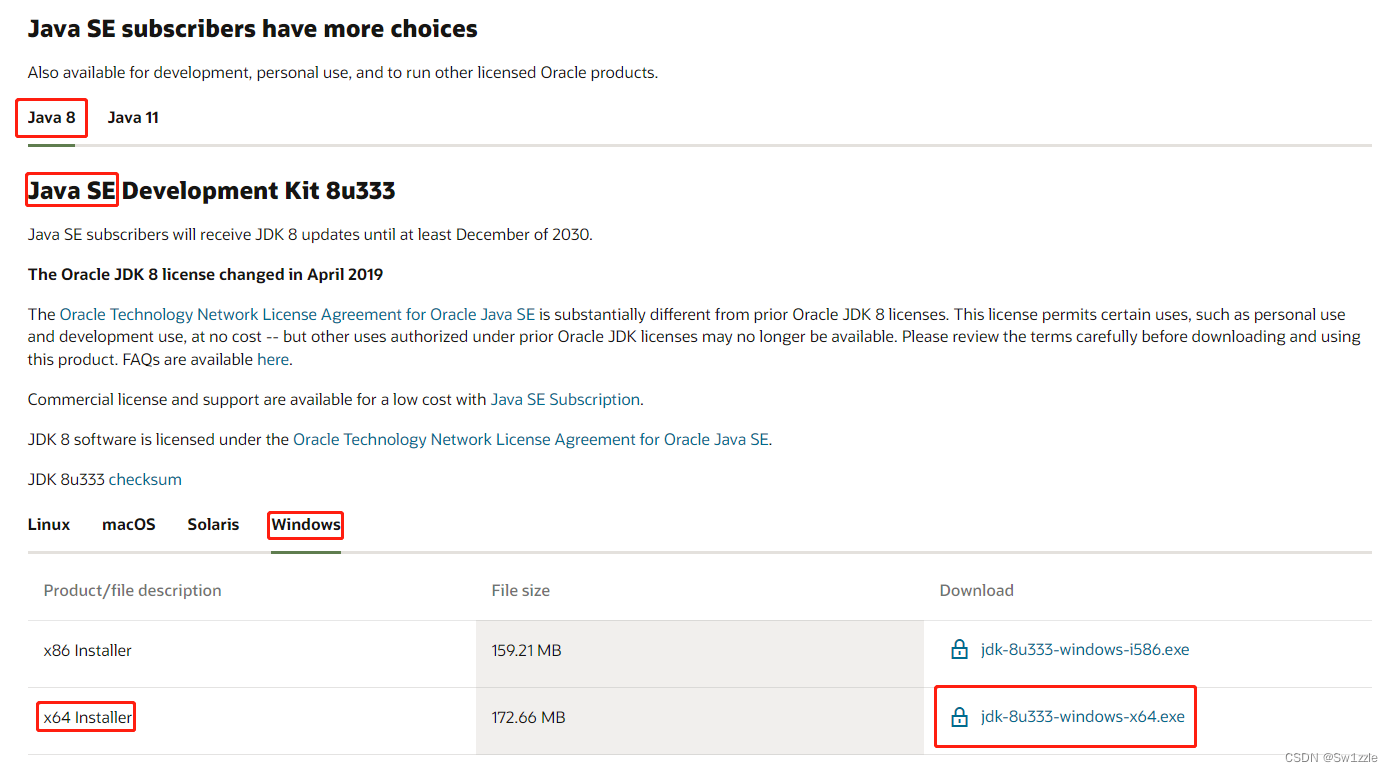This screenshot has height=772, width=1393.
Task: Click lock icon beside jdk-8u333-windows-i586.exe
Action: pos(959,650)
